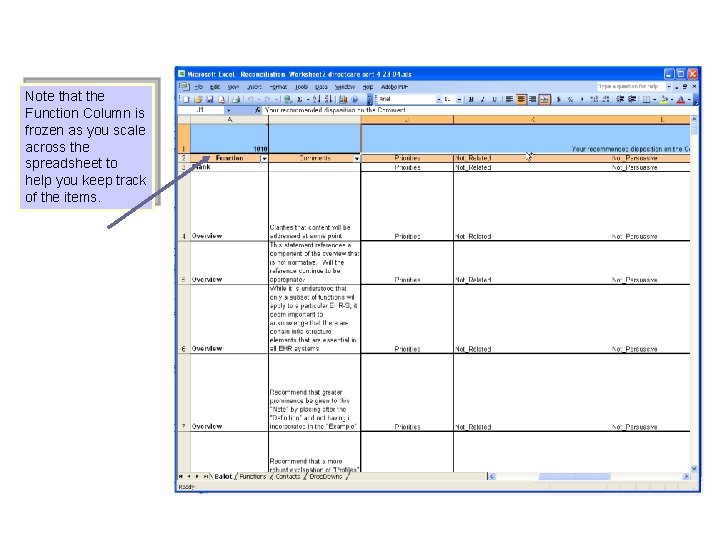Click the Increase Indent icon

click(x=632, y=99)
